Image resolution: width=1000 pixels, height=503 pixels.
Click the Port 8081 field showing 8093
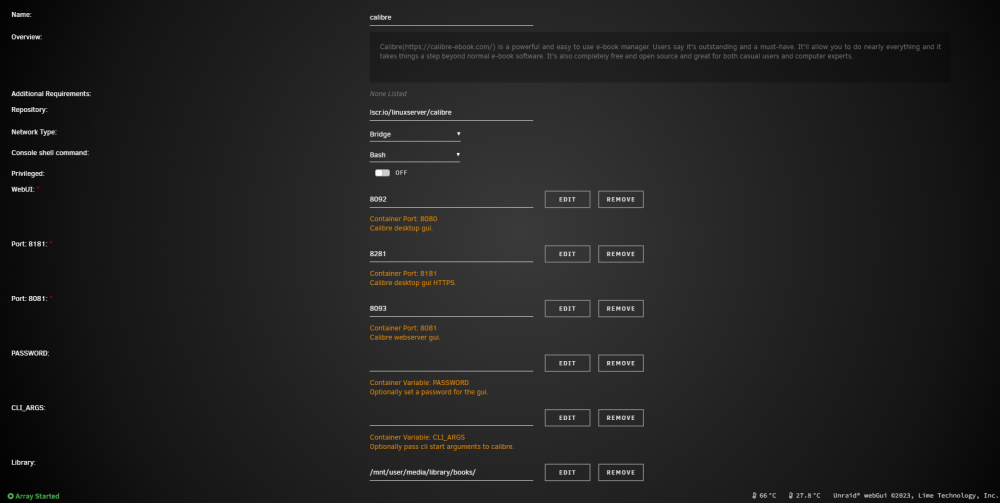click(x=451, y=309)
